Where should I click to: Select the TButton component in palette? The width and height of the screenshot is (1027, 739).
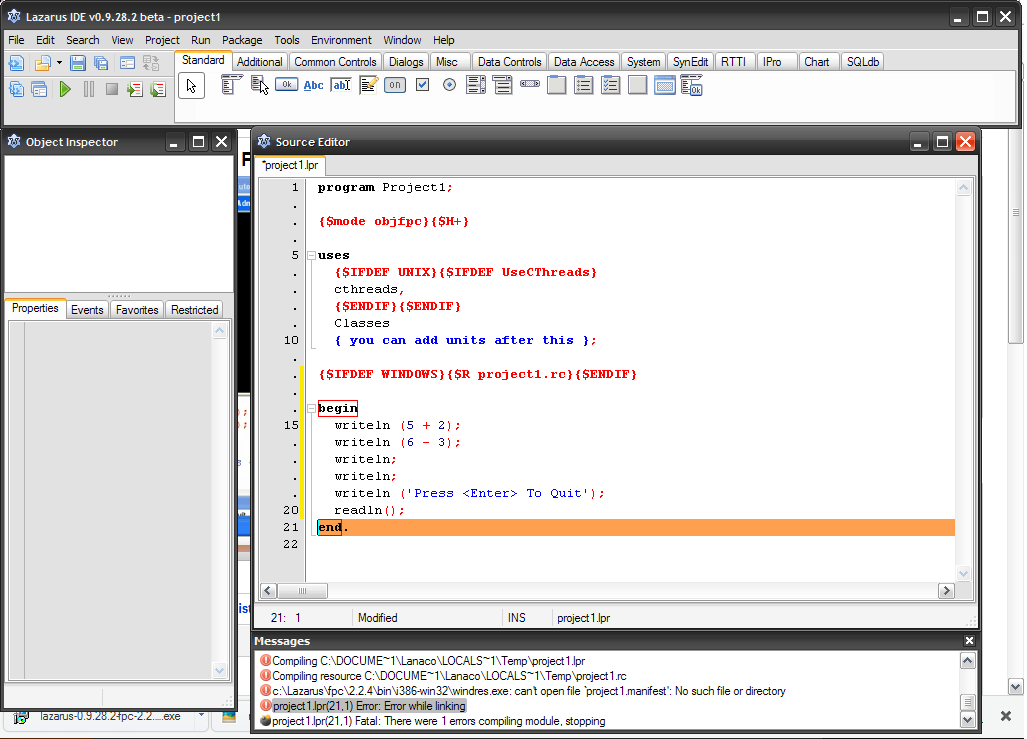286,85
